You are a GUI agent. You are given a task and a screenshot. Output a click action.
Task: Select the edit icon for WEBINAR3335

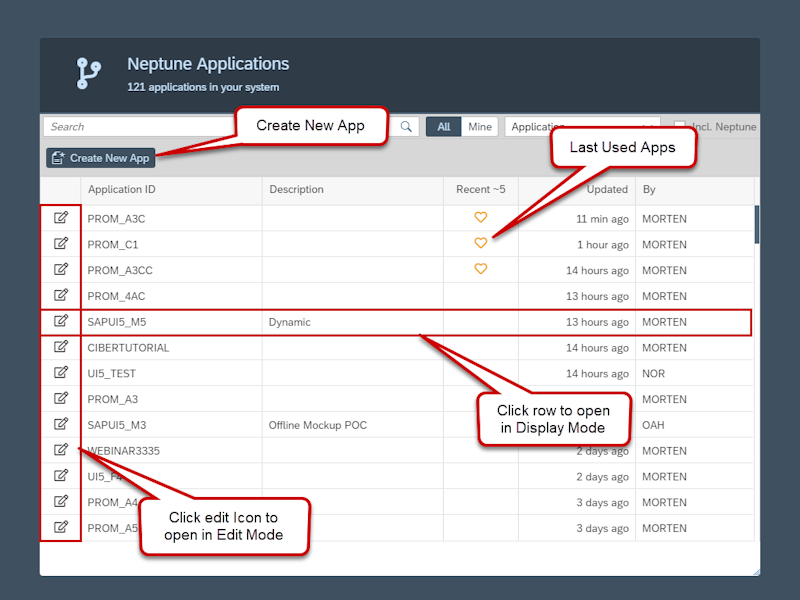click(62, 450)
